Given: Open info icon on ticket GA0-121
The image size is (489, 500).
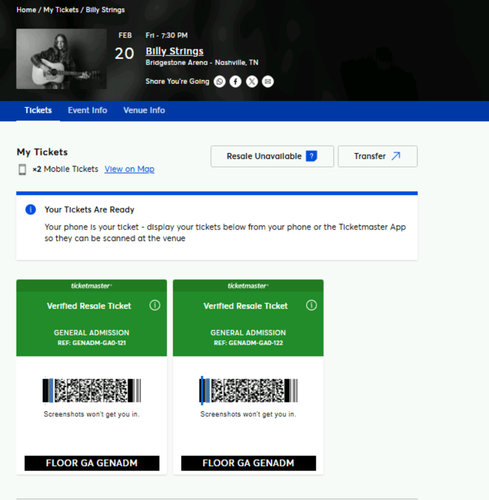Looking at the screenshot, I should 155,305.
